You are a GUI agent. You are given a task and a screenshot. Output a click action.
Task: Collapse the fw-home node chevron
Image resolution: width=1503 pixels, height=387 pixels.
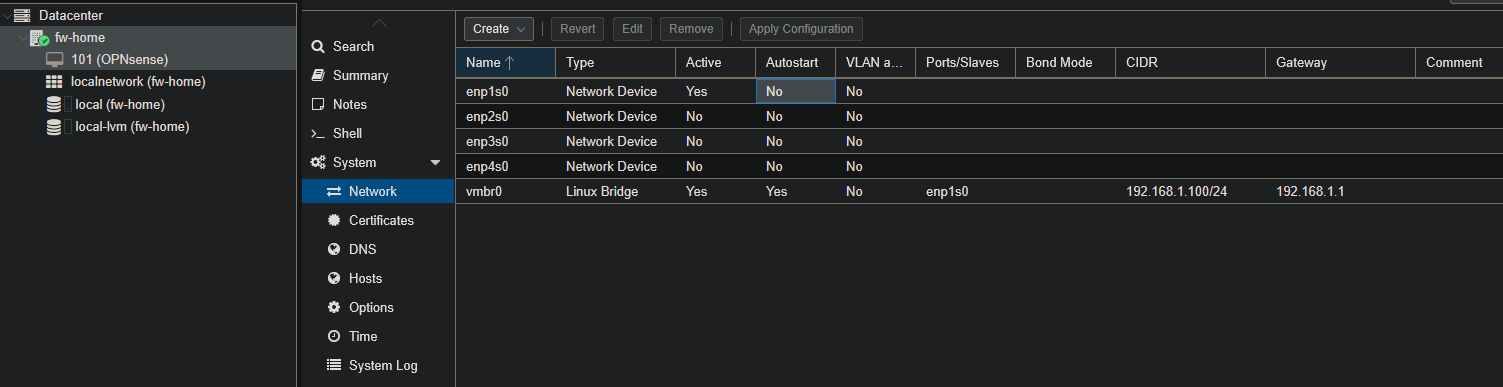click(23, 37)
